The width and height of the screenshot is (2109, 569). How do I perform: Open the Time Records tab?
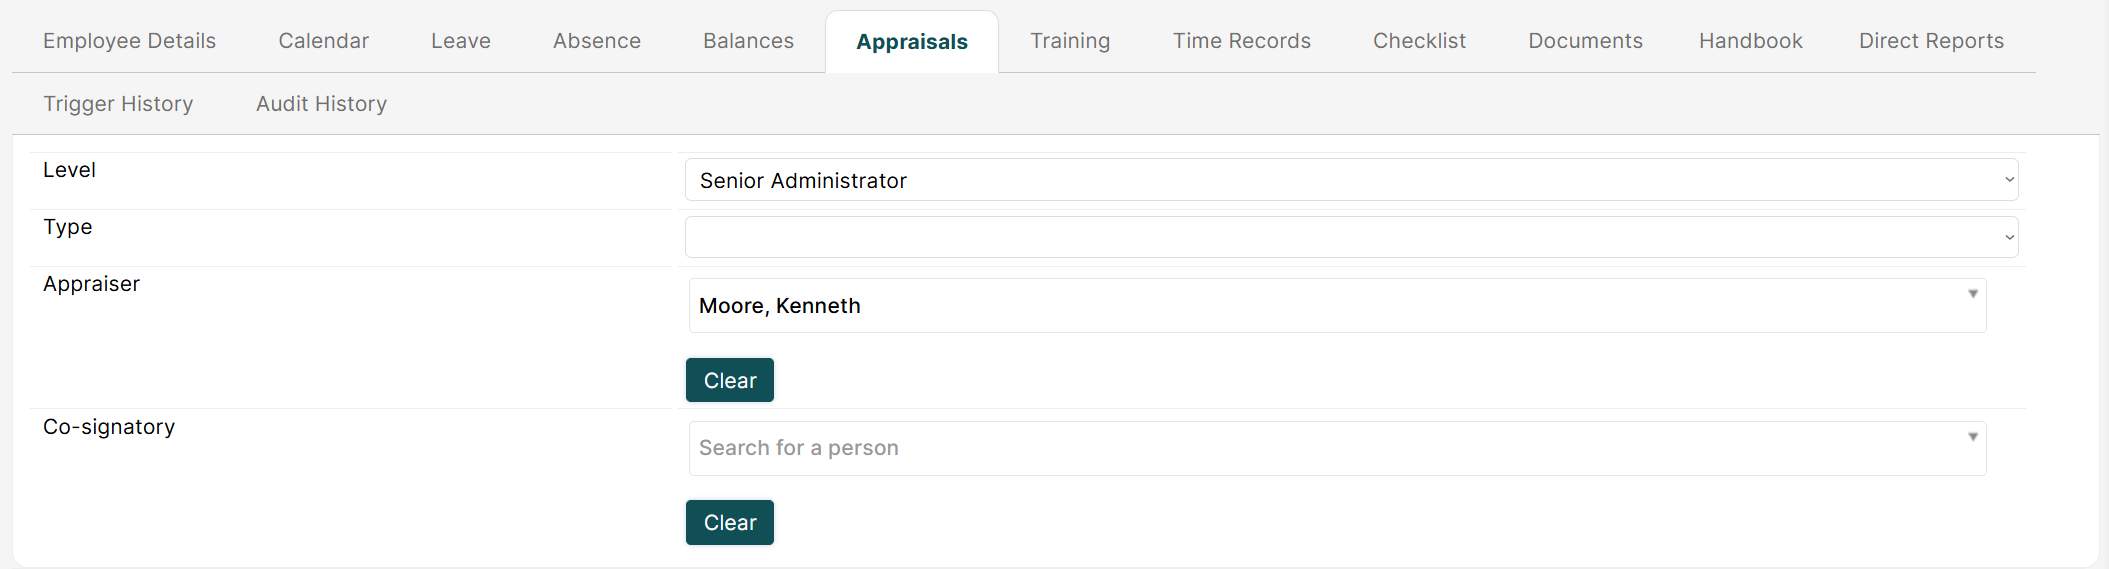(1241, 41)
